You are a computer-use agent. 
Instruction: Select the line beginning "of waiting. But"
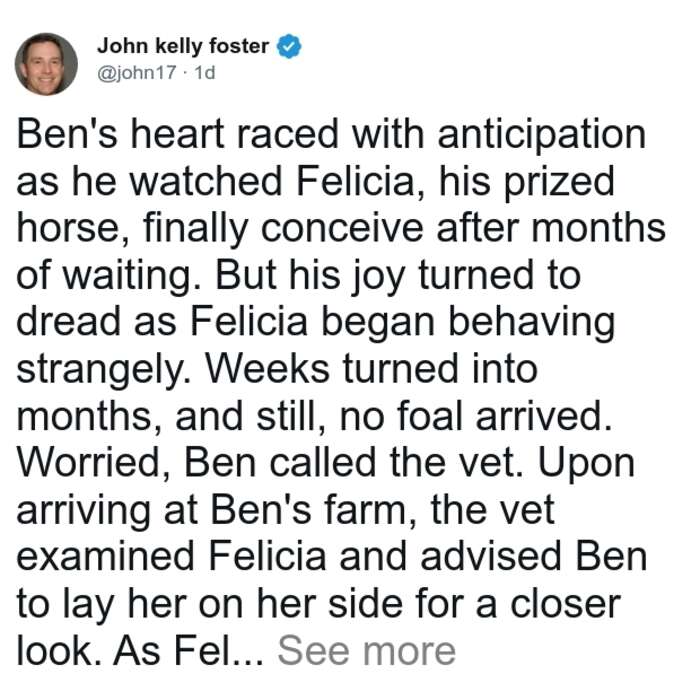click(298, 276)
